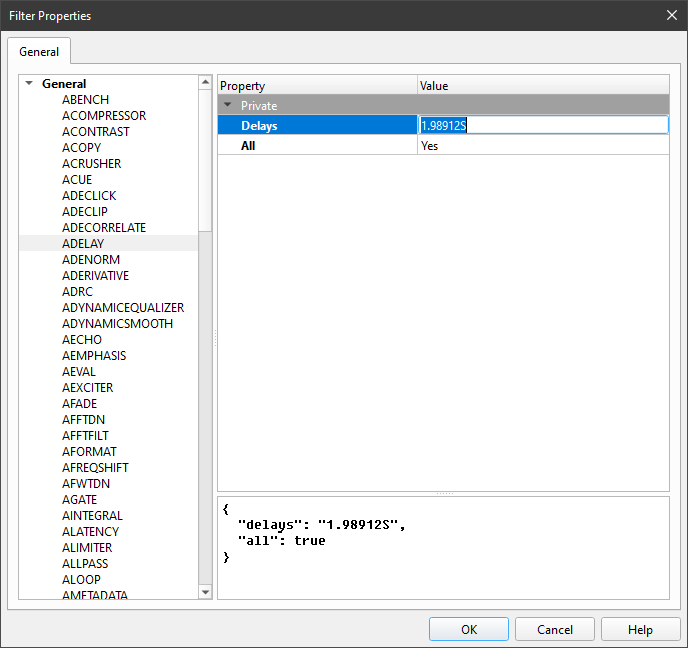Select ADYNAMICEQUALIZER filter

coord(122,308)
